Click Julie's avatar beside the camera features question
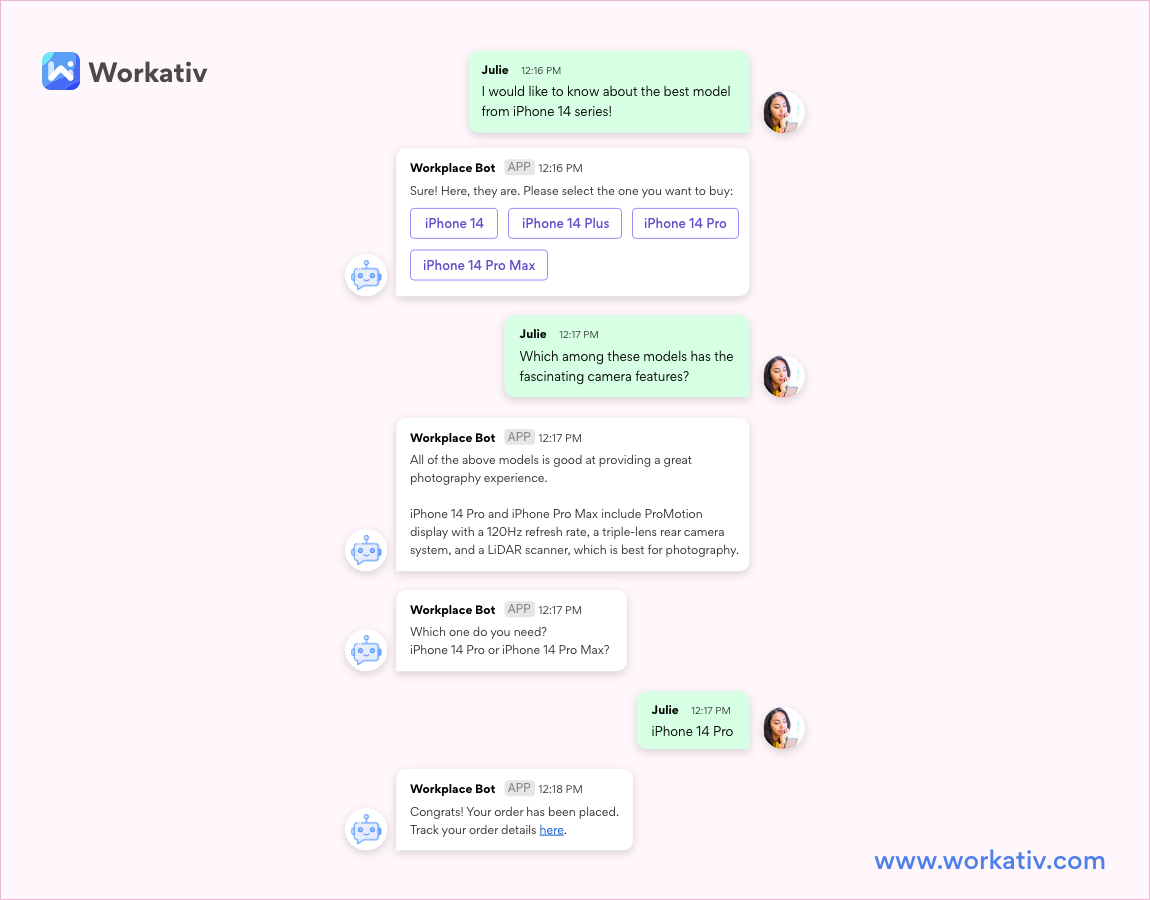Image resolution: width=1150 pixels, height=900 pixels. [x=783, y=376]
